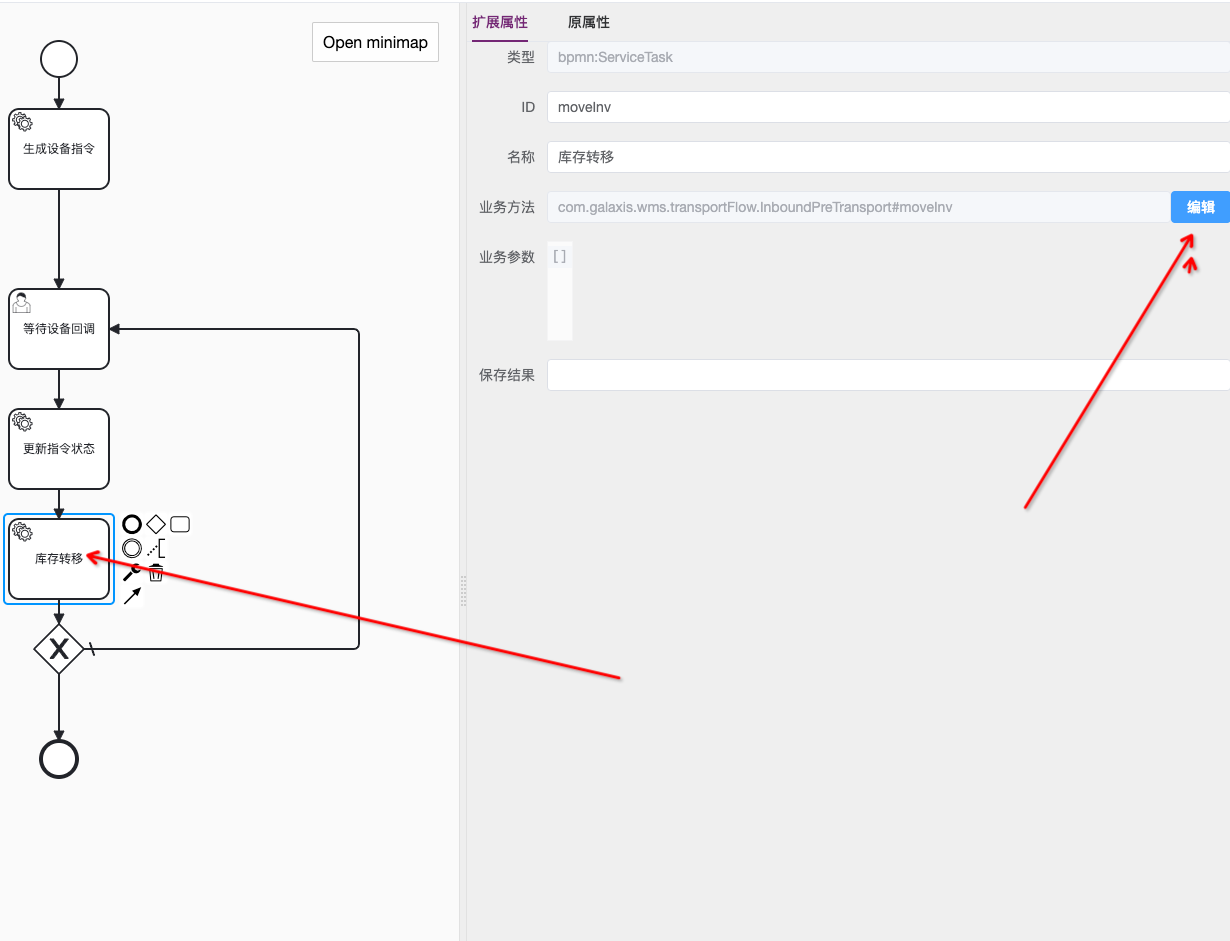Open the minimap
The width and height of the screenshot is (1230, 941).
375,42
